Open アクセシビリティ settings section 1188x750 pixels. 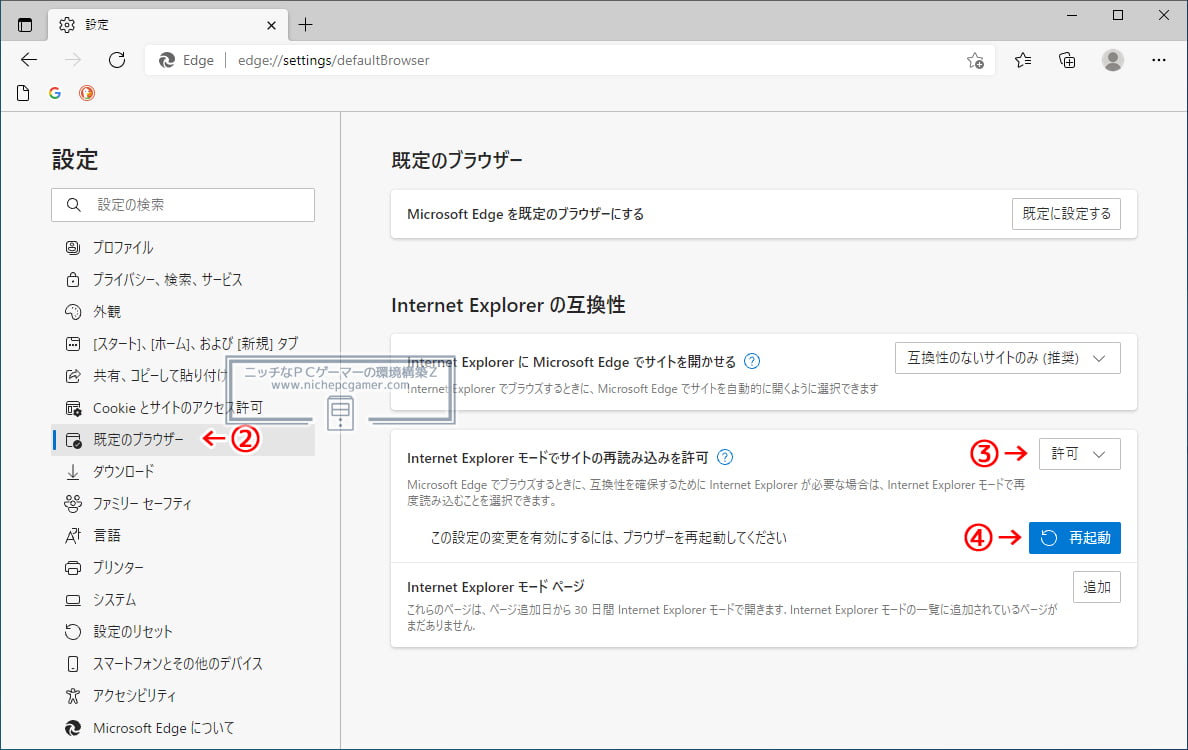click(x=183, y=695)
